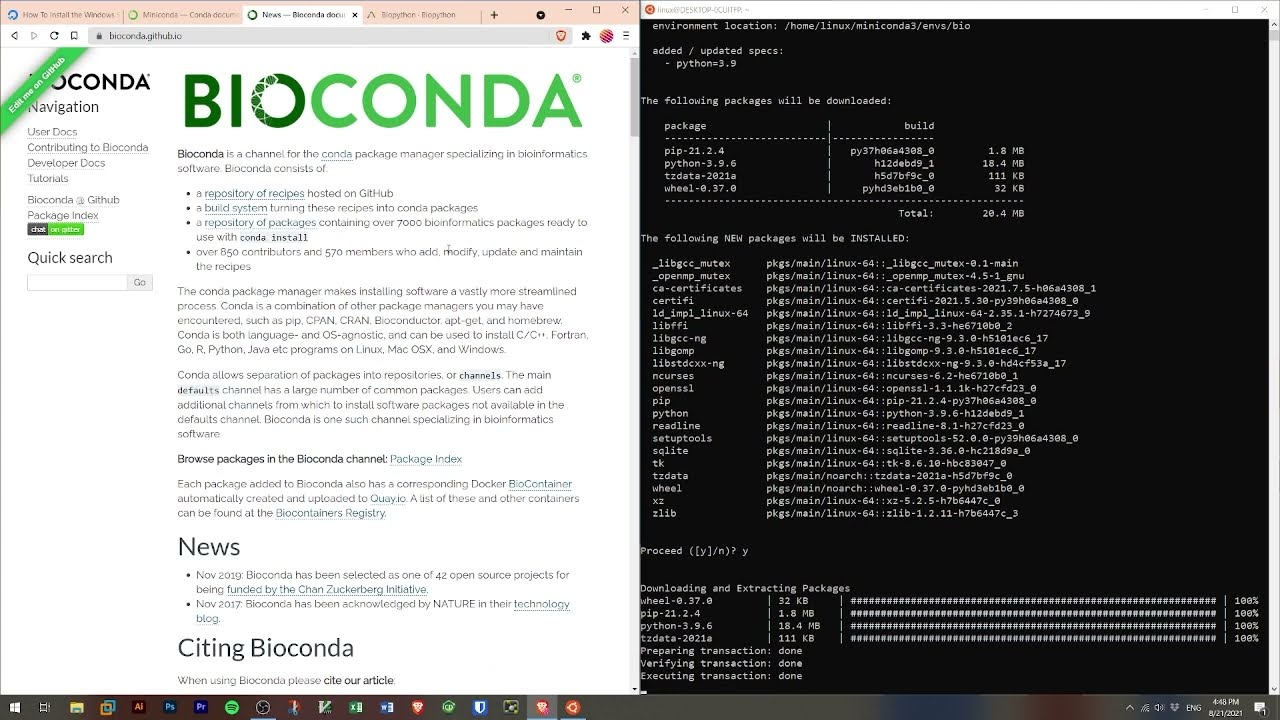This screenshot has height=720, width=1280.
Task: Open the build system link
Action: [x=235, y=208]
